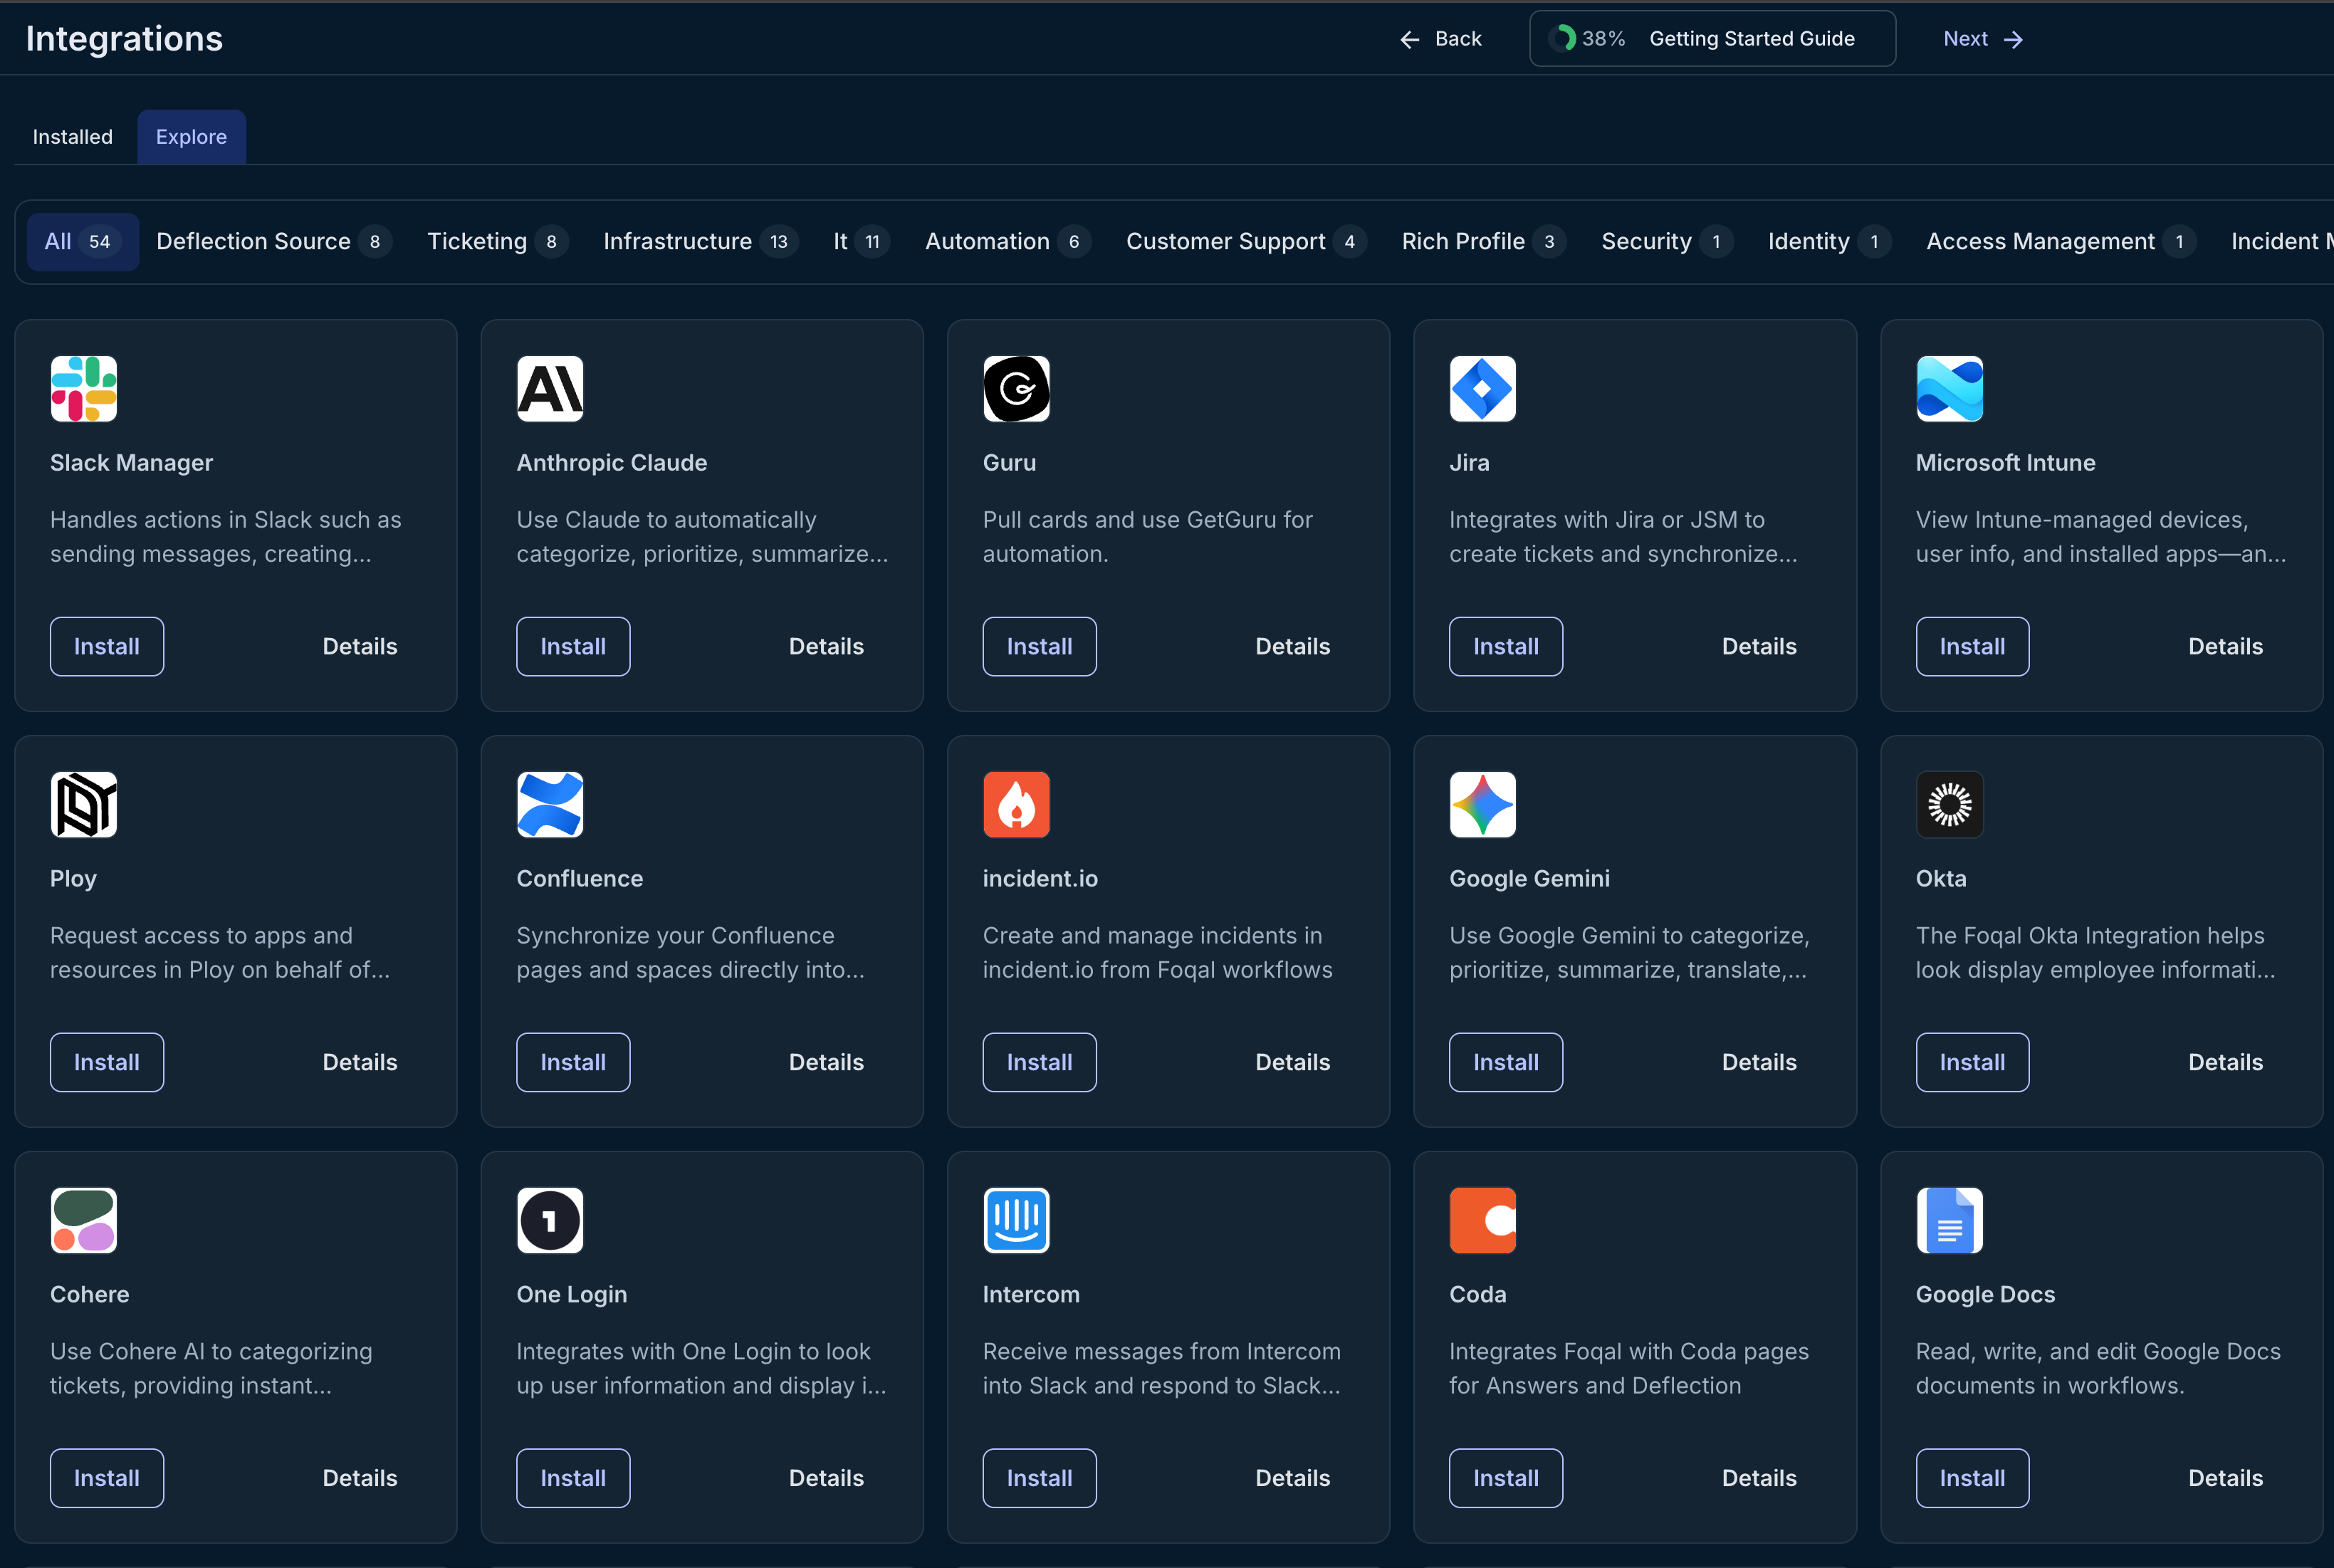
Task: View Details for One Login
Action: click(826, 1479)
